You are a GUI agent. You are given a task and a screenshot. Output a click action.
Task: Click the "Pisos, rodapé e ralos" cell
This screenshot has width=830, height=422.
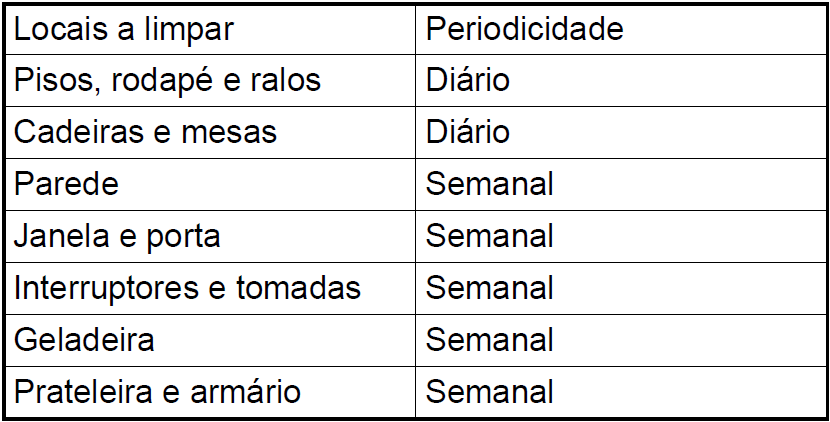(167, 80)
